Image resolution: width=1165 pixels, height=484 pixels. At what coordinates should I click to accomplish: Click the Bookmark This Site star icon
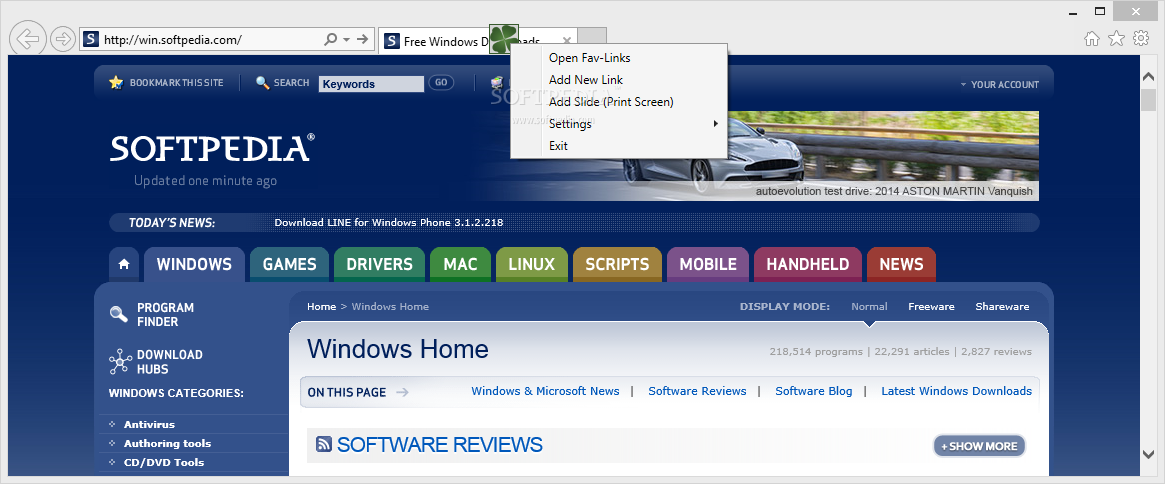pyautogui.click(x=116, y=83)
